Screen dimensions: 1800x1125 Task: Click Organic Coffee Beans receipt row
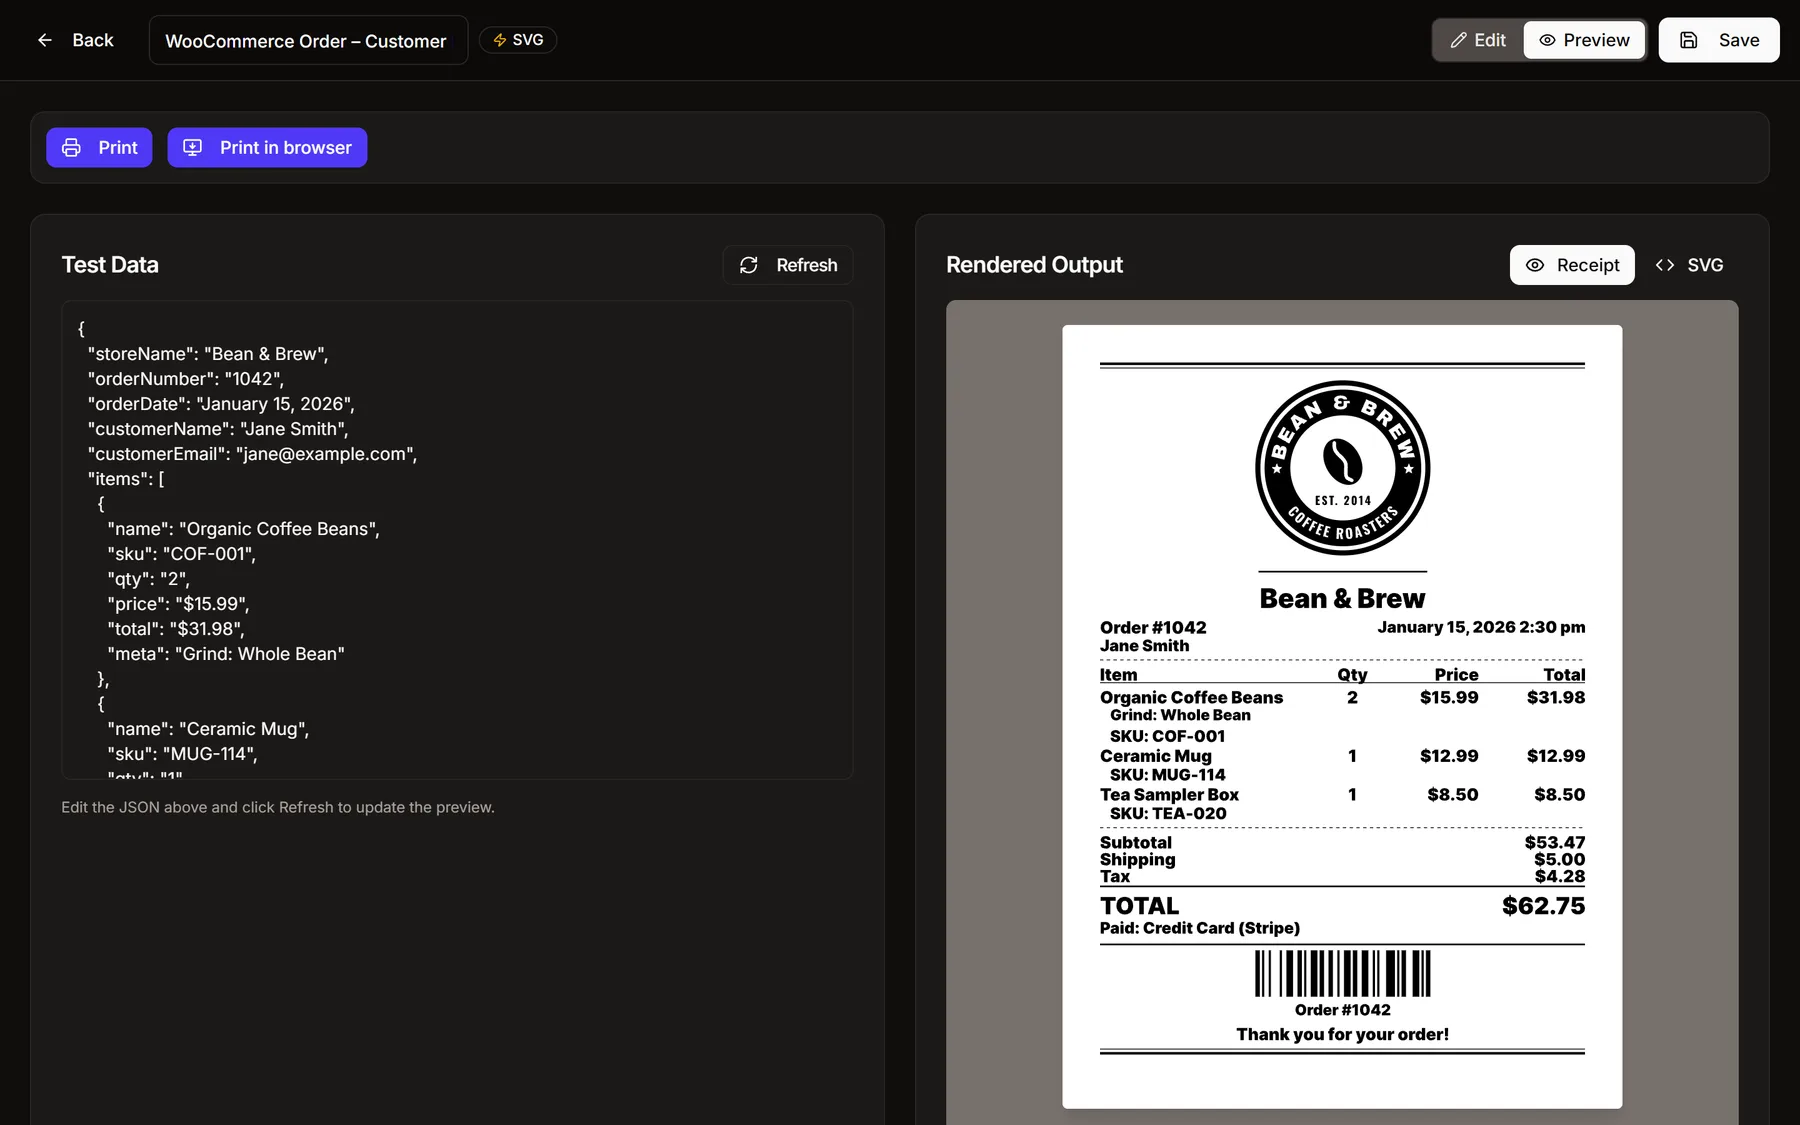click(1342, 697)
